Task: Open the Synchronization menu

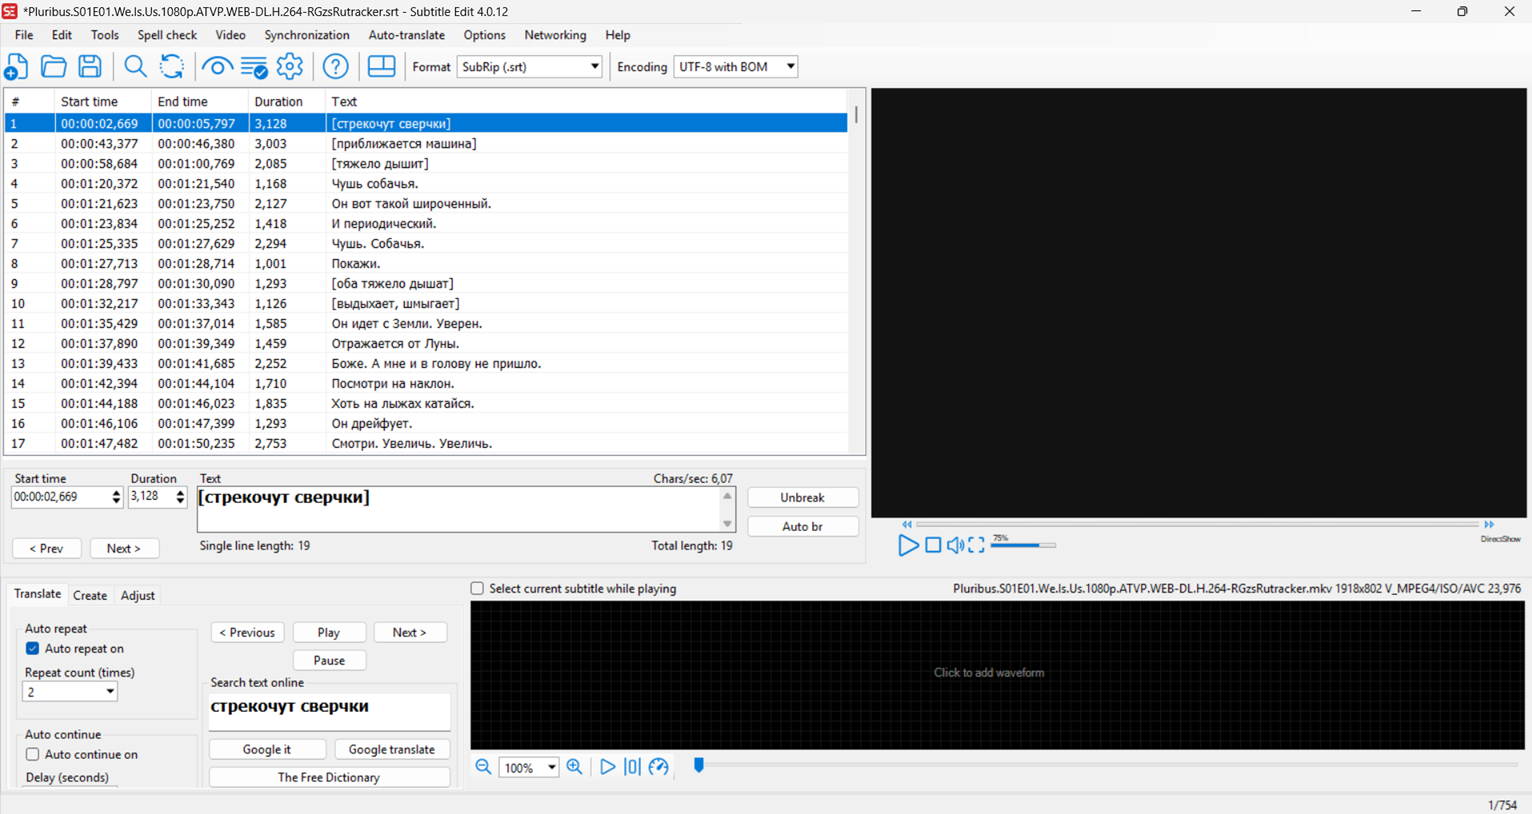Action: pos(306,35)
